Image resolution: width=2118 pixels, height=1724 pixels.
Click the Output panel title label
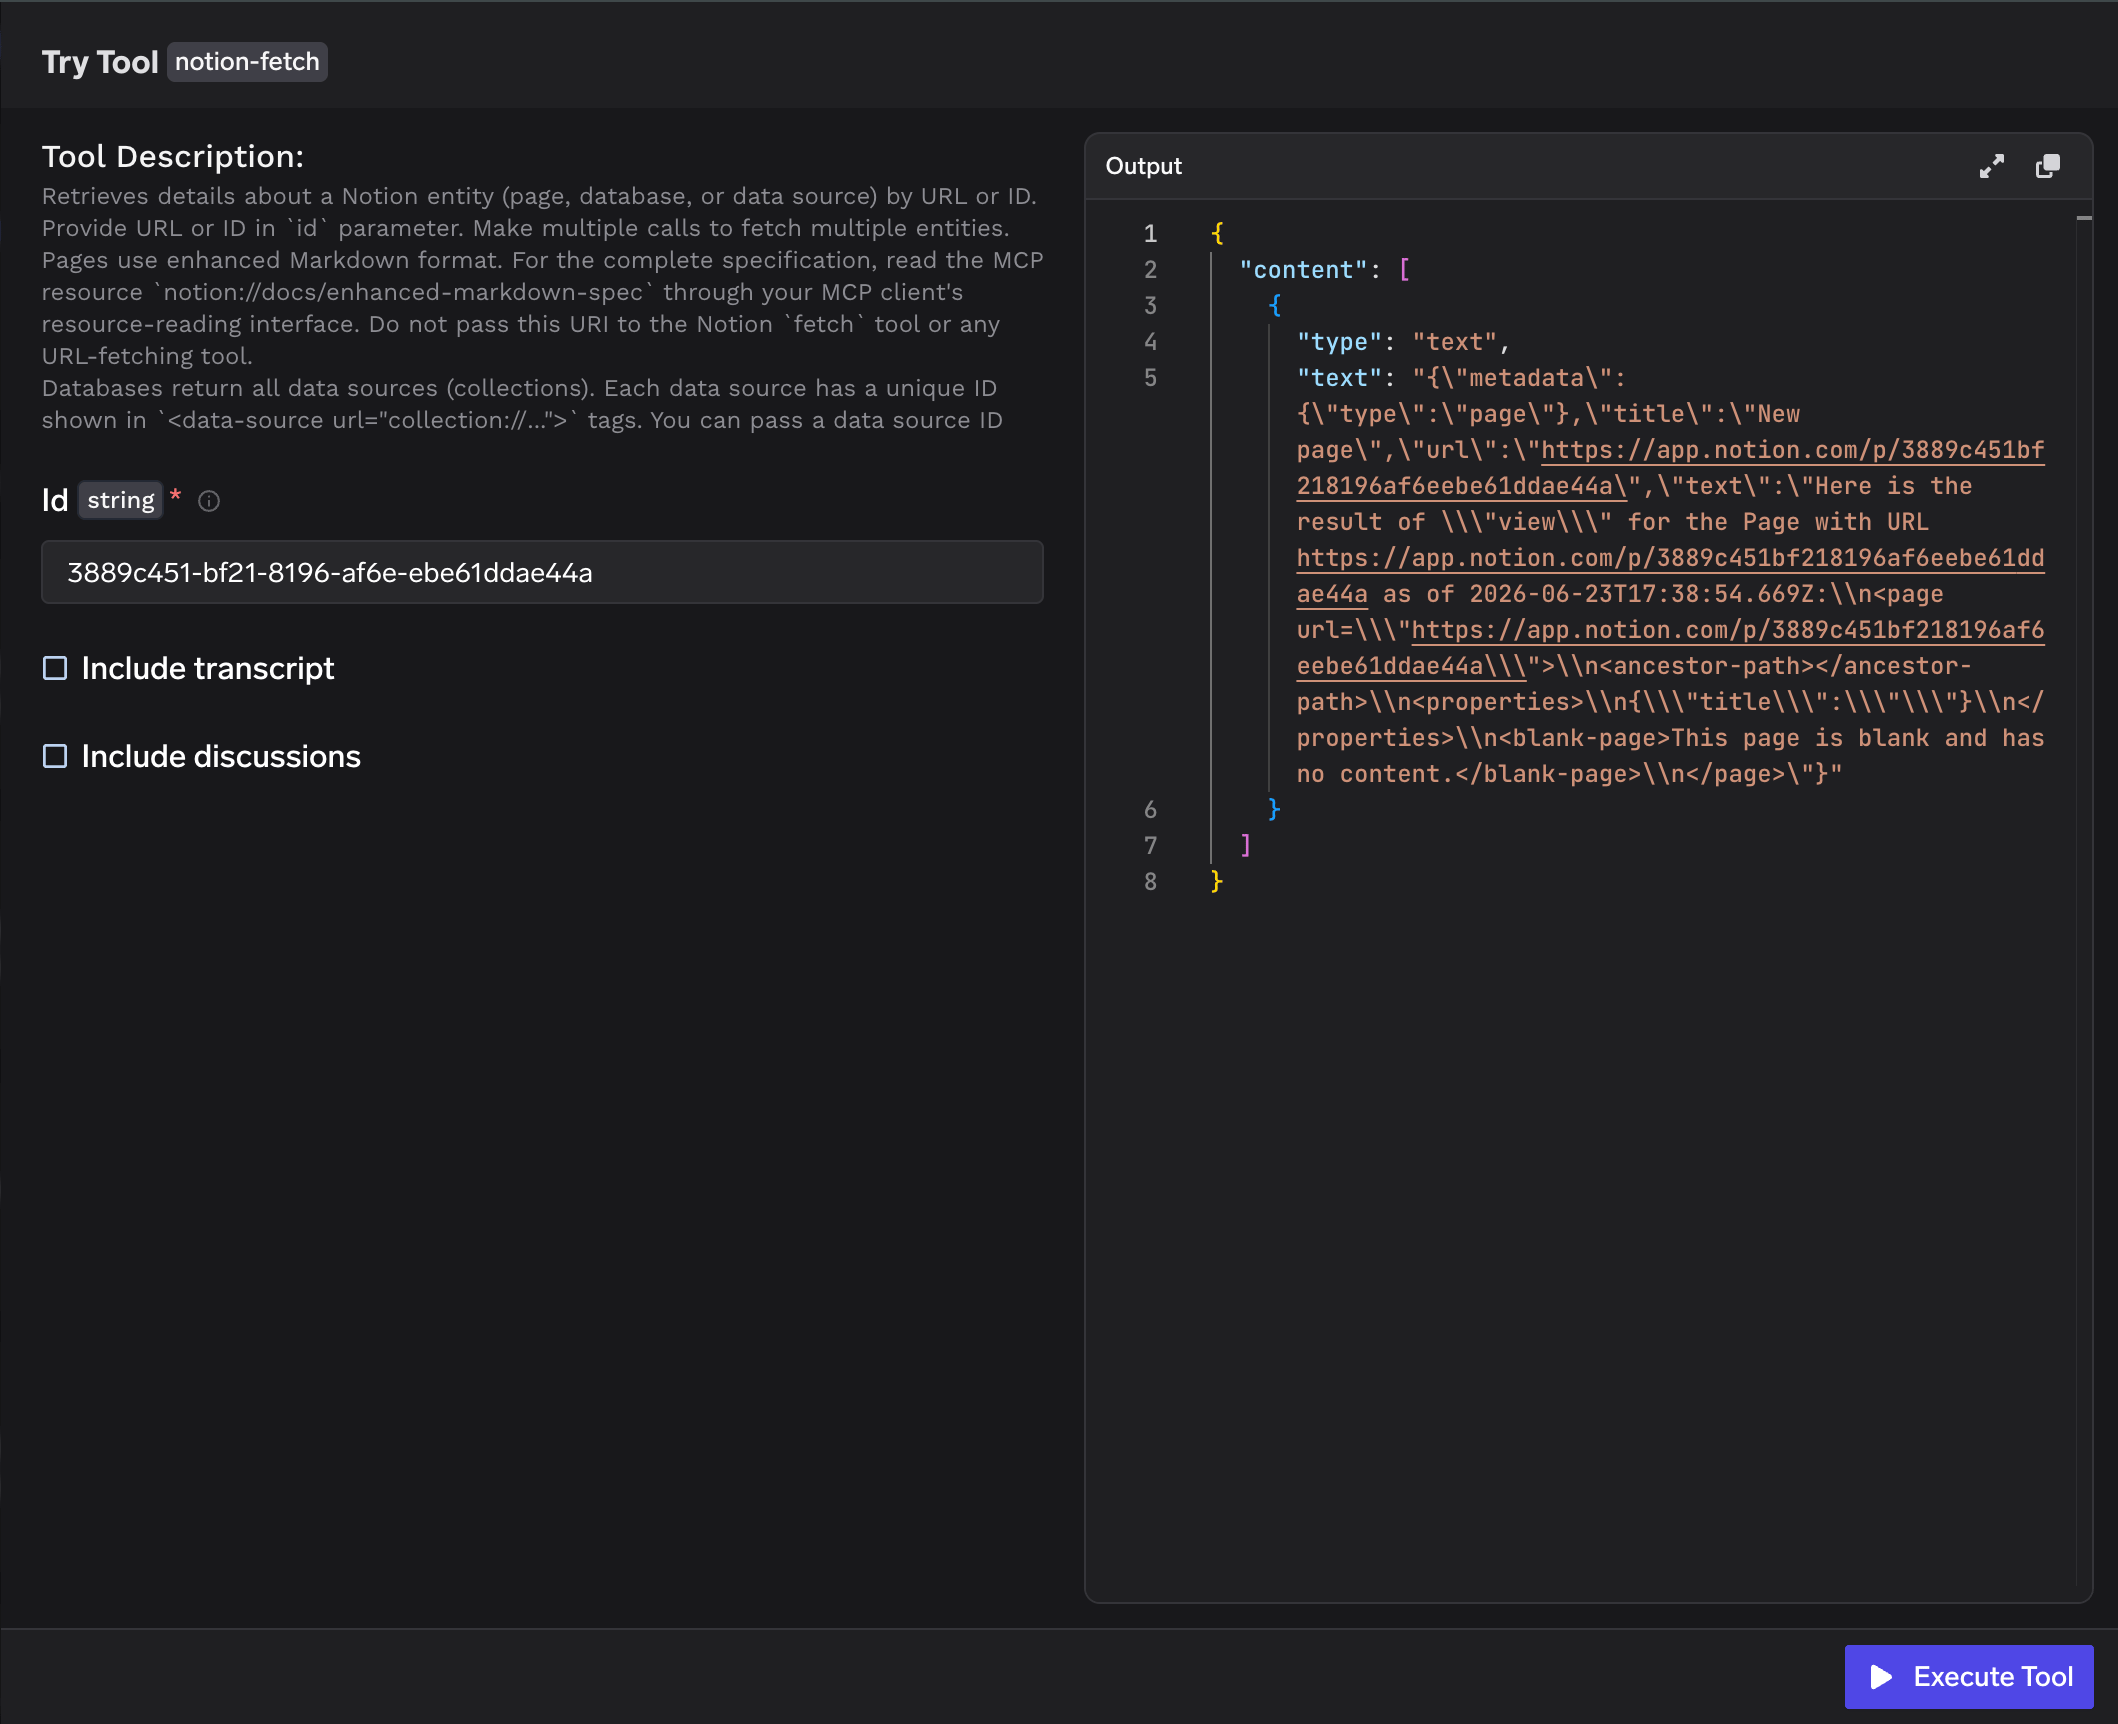click(1143, 166)
